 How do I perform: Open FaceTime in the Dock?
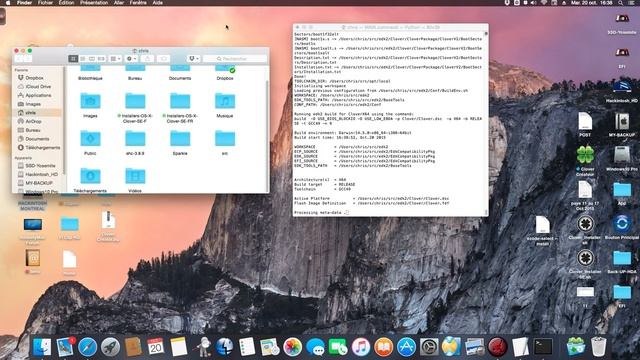(x=338, y=347)
